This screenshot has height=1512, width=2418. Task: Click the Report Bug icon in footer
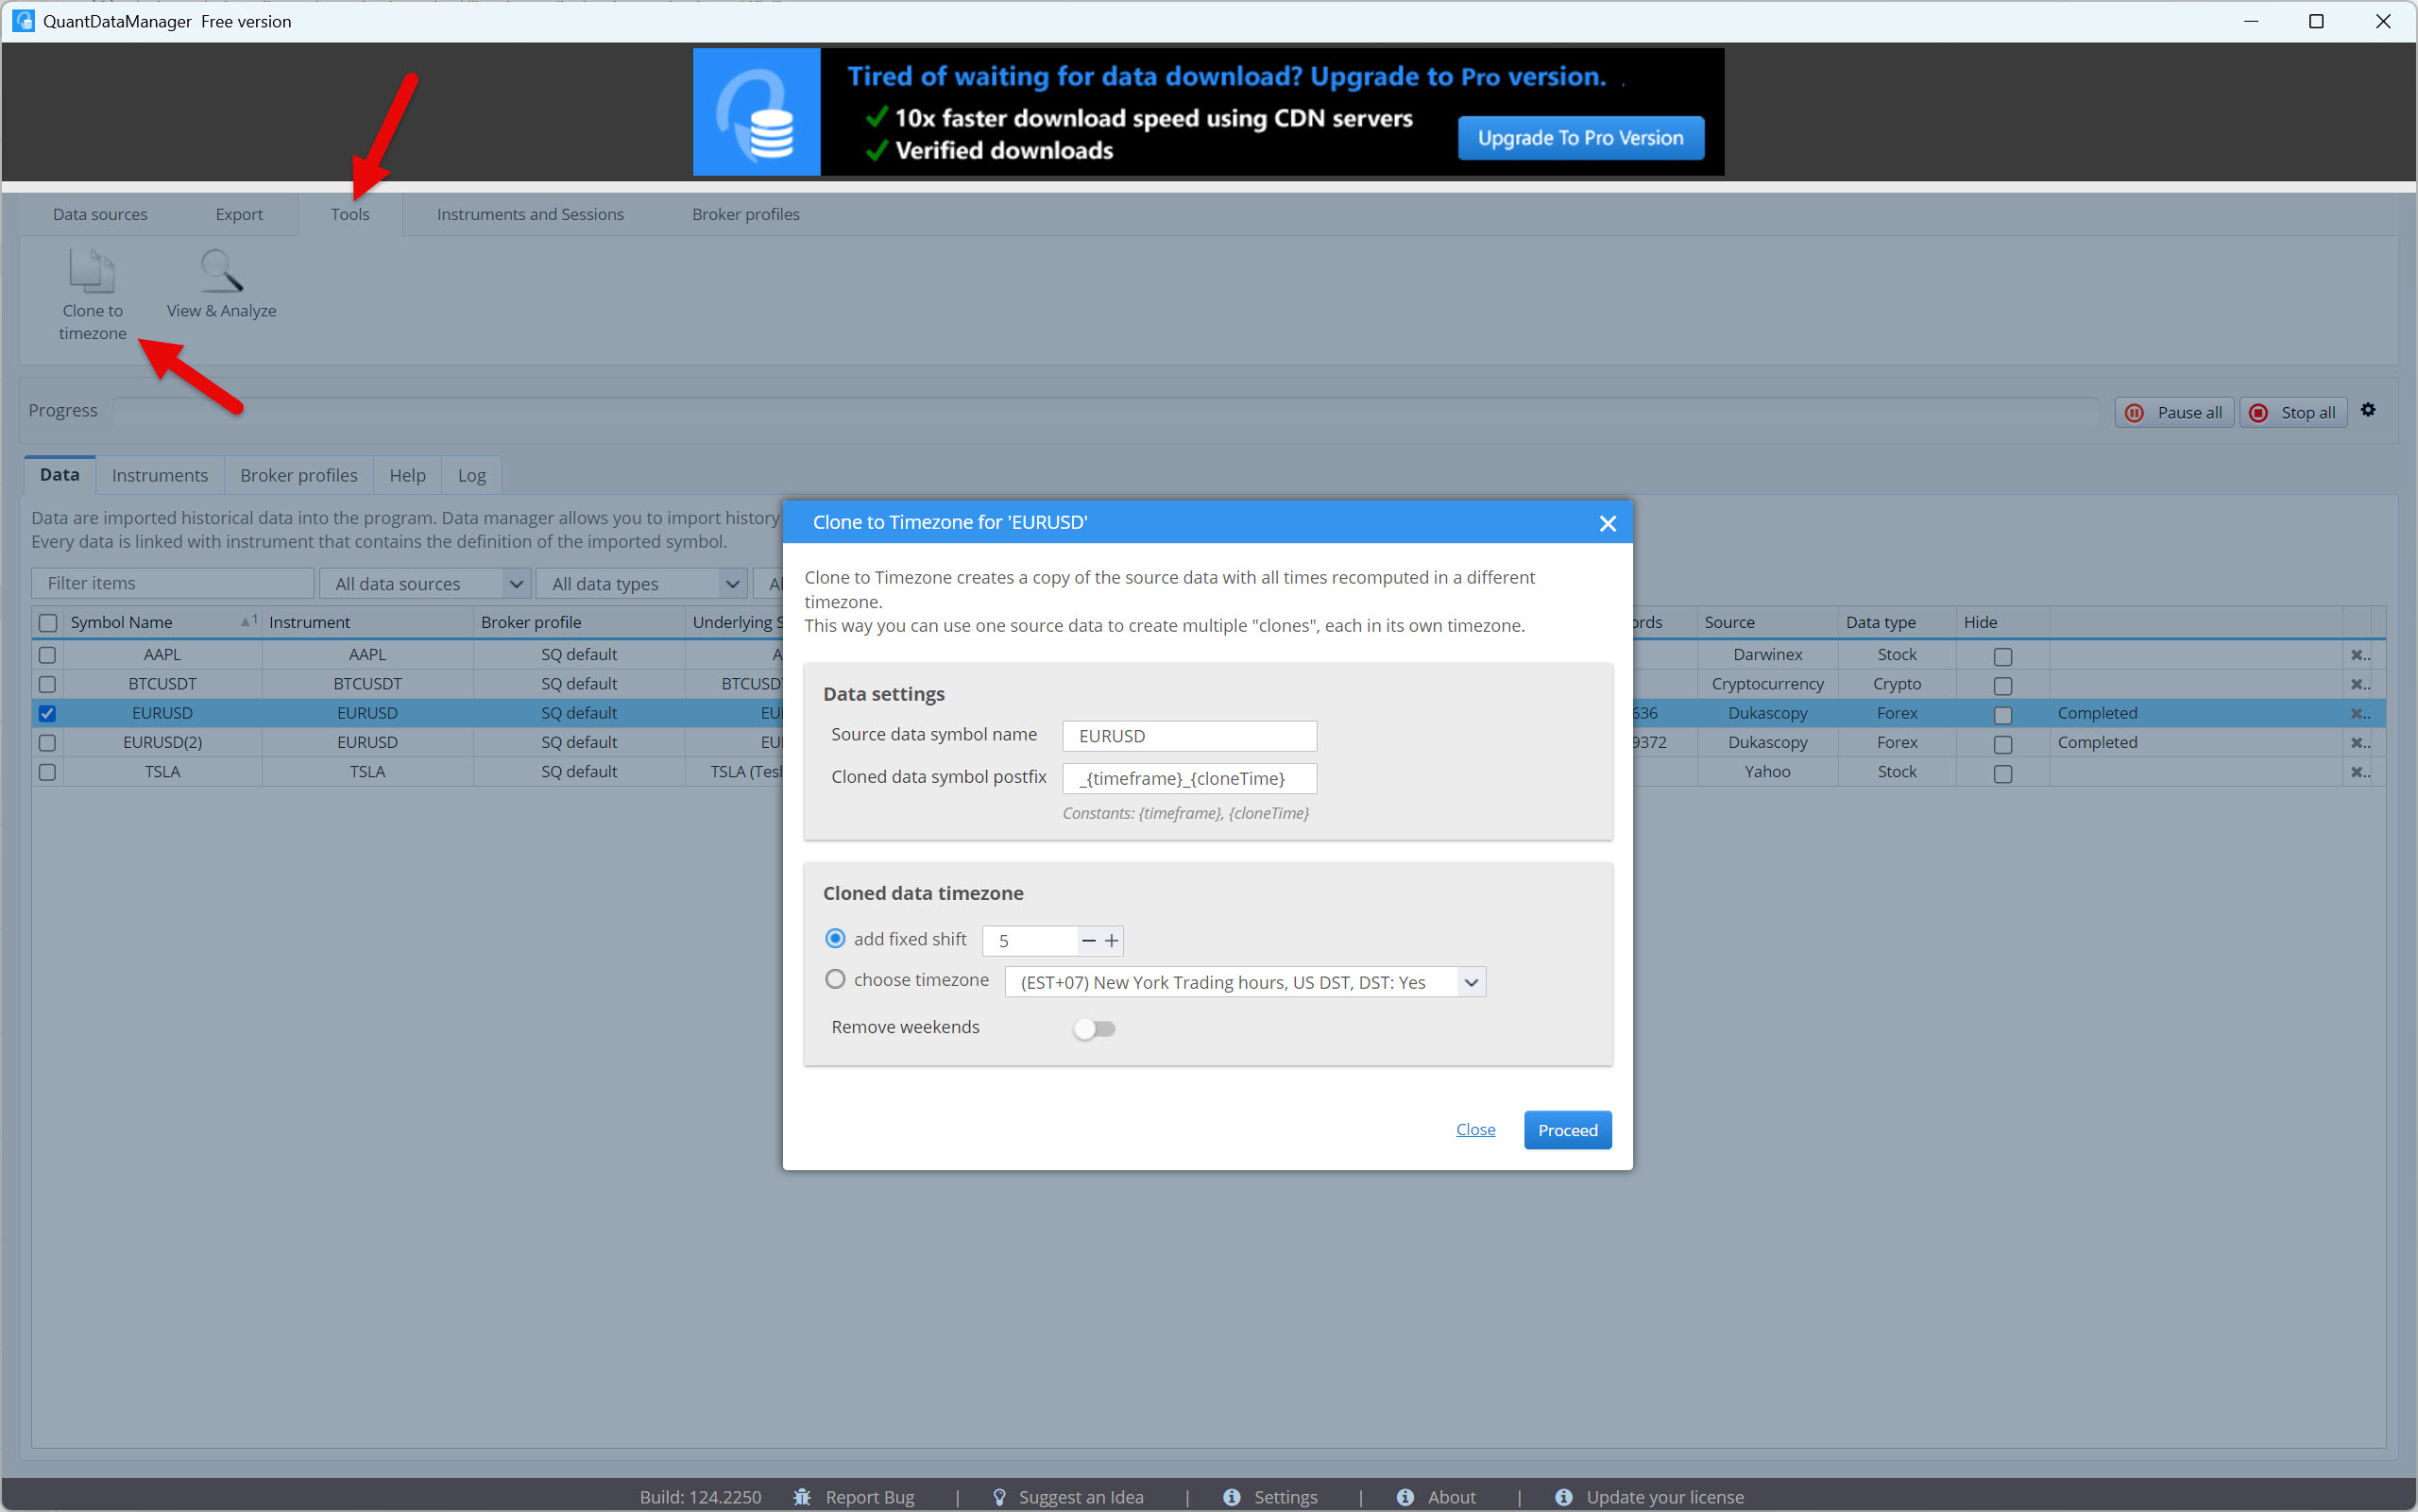tap(802, 1496)
